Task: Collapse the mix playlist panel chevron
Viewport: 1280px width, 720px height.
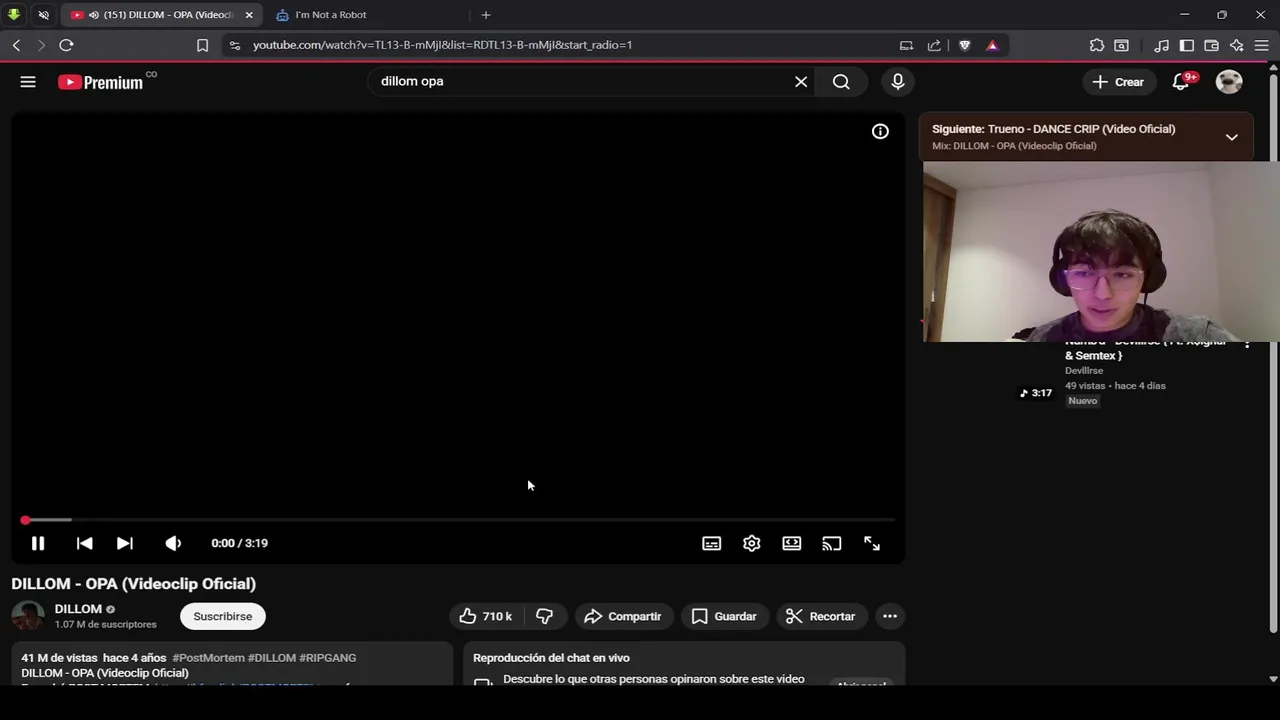Action: pos(1232,137)
